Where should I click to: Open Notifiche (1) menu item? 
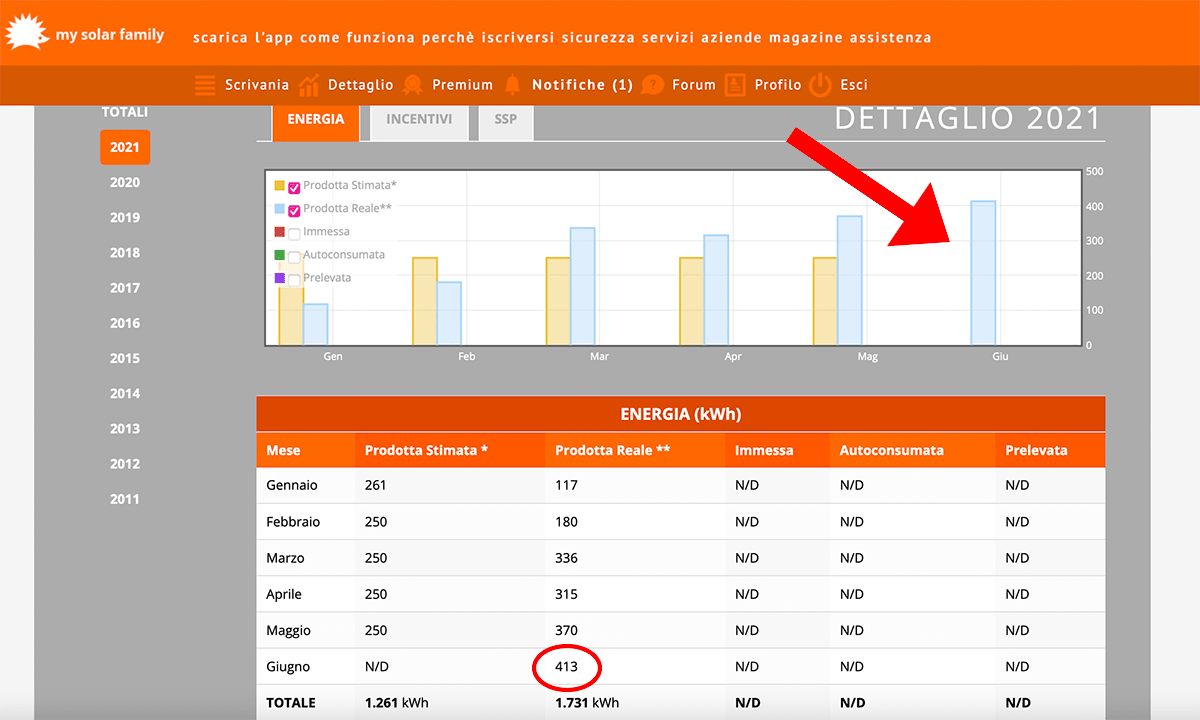click(x=582, y=85)
